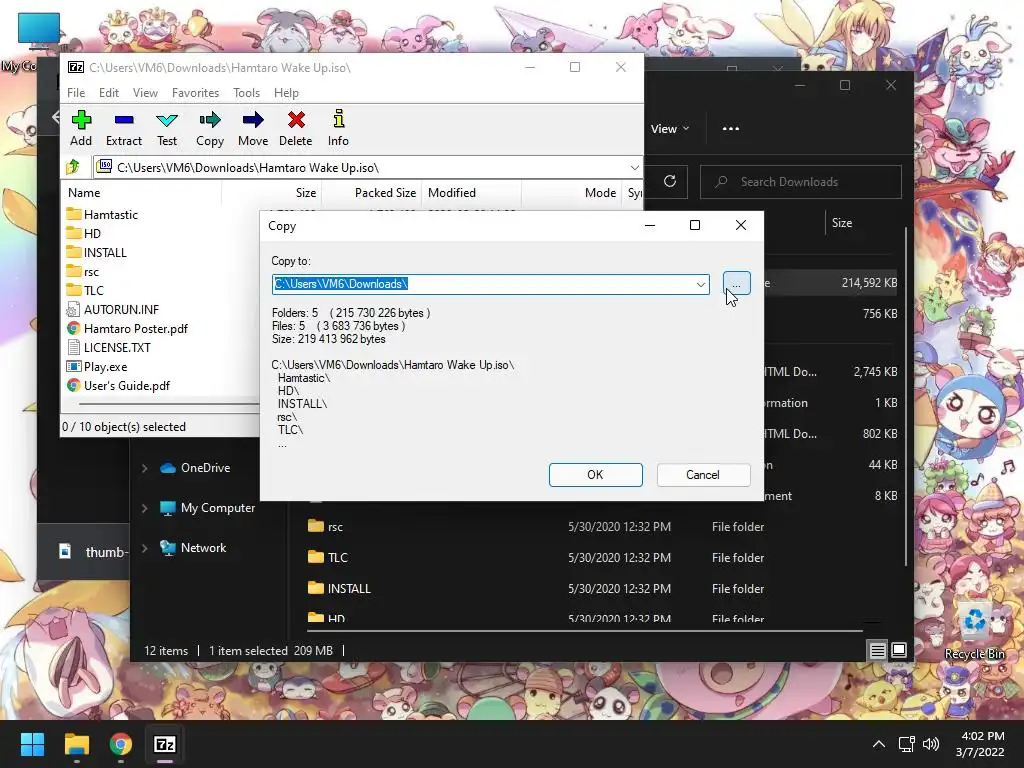Sort by Modified column in 7-Zip
The height and width of the screenshot is (768, 1024).
(472, 193)
